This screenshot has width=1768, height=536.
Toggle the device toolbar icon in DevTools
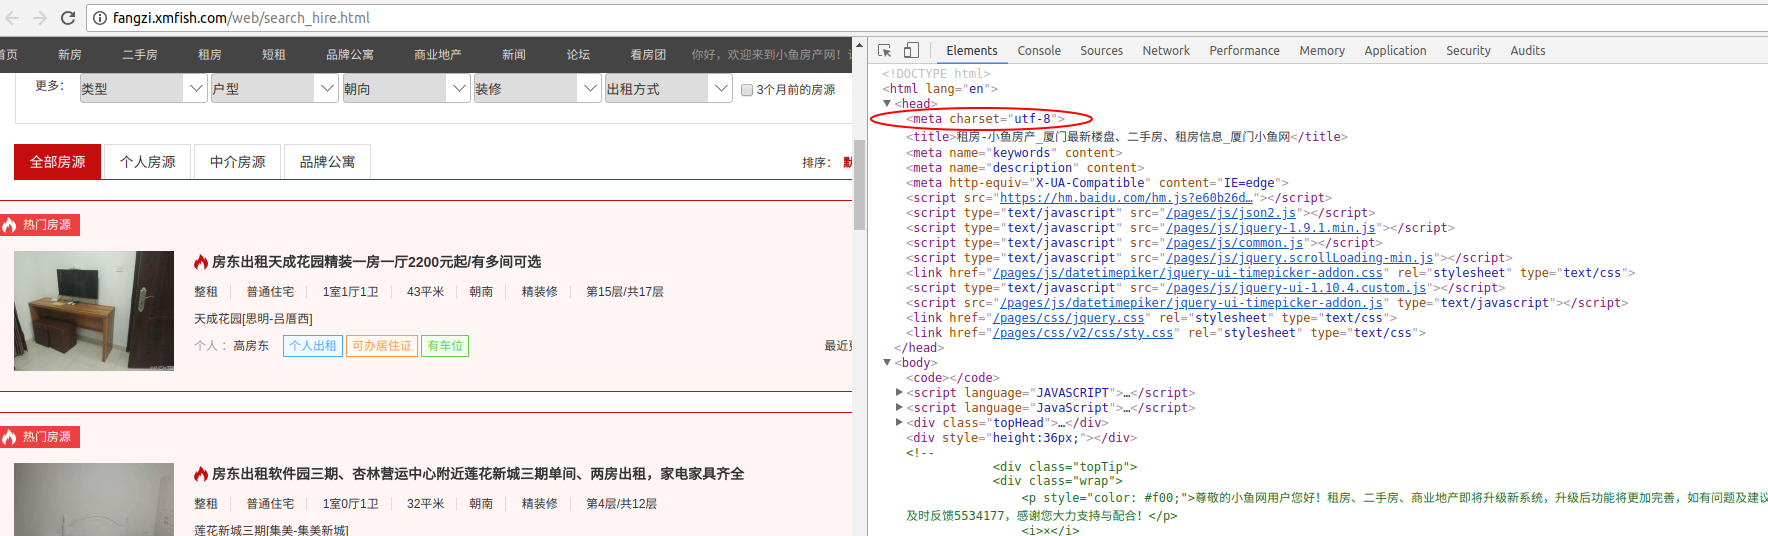pos(911,51)
